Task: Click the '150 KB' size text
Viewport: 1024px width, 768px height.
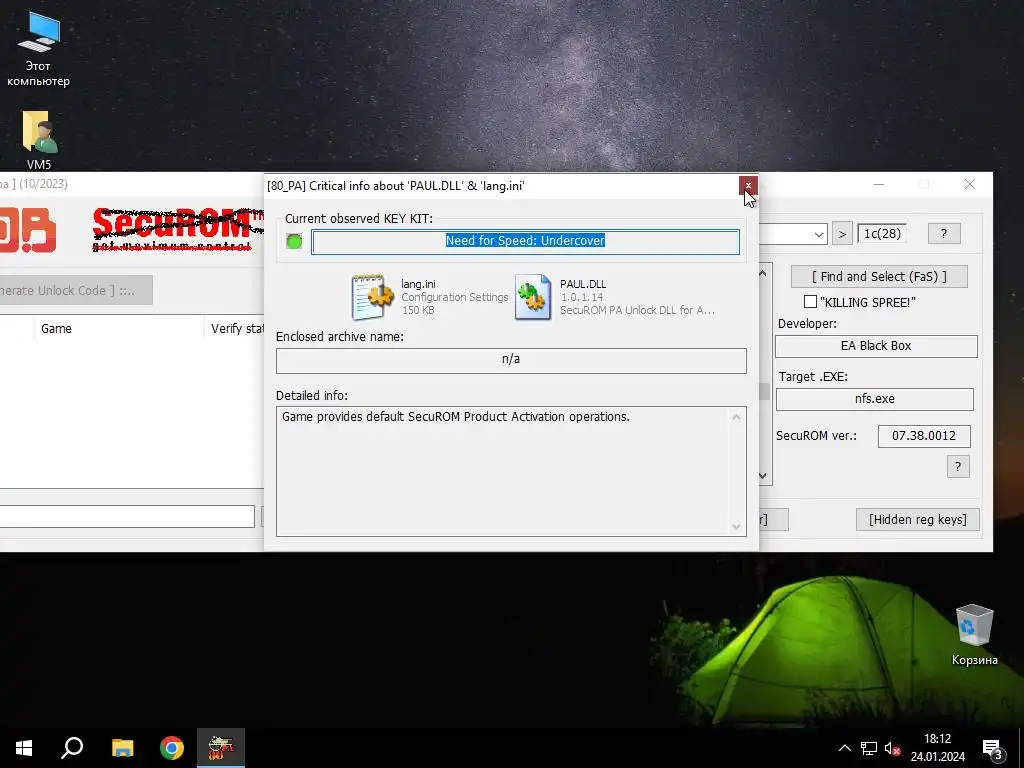Action: pyautogui.click(x=418, y=310)
